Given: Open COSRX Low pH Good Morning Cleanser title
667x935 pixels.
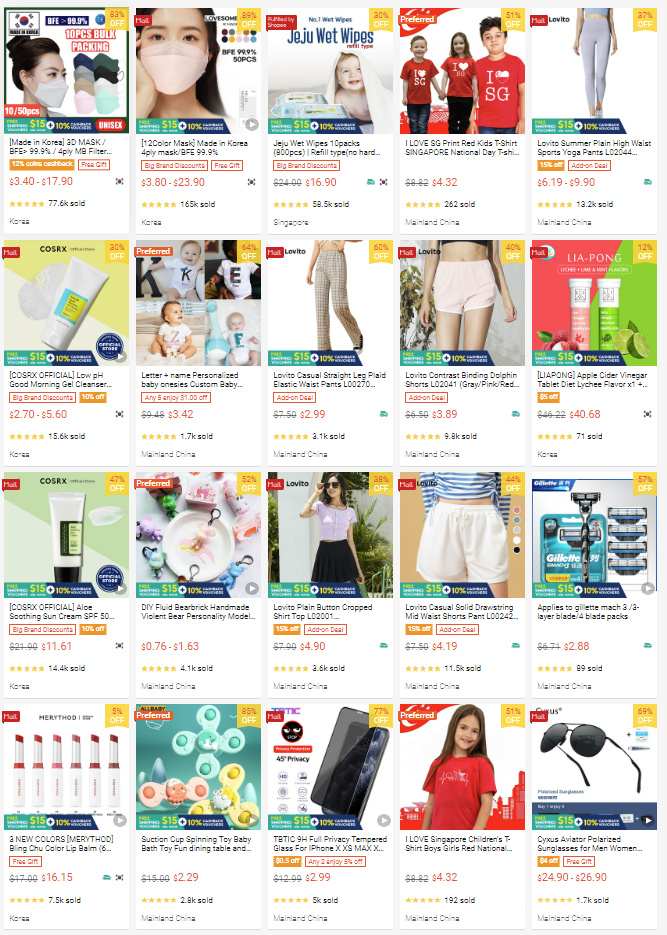Looking at the screenshot, I should pyautogui.click(x=60, y=379).
